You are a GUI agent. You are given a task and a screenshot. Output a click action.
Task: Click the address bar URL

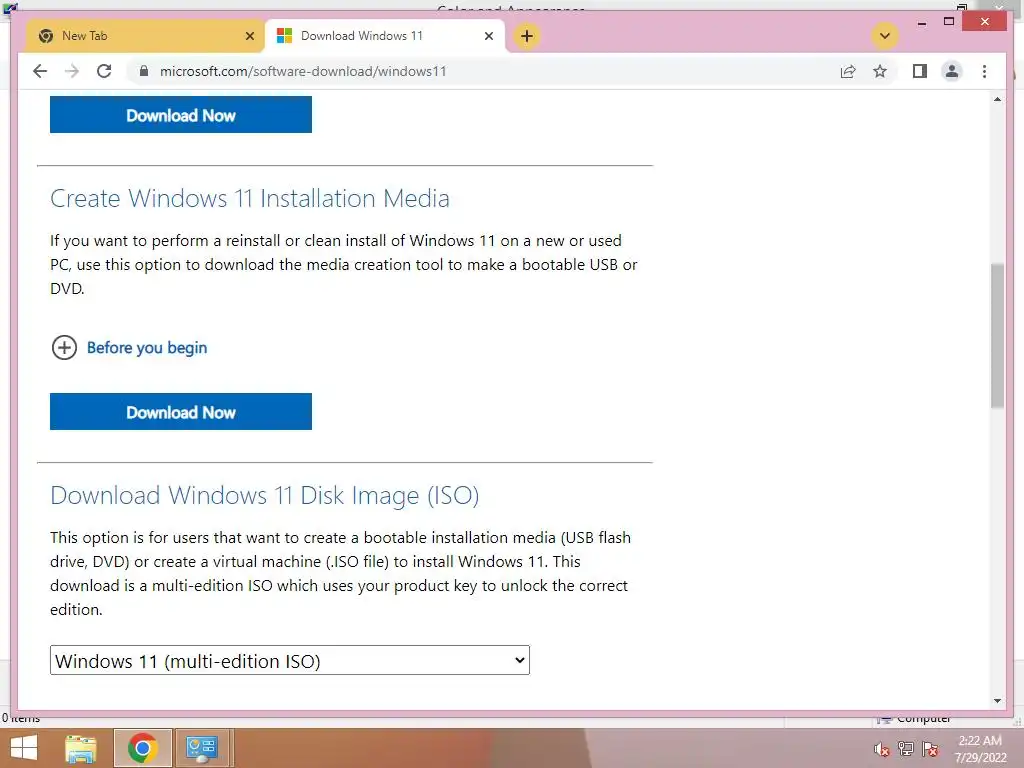[303, 71]
